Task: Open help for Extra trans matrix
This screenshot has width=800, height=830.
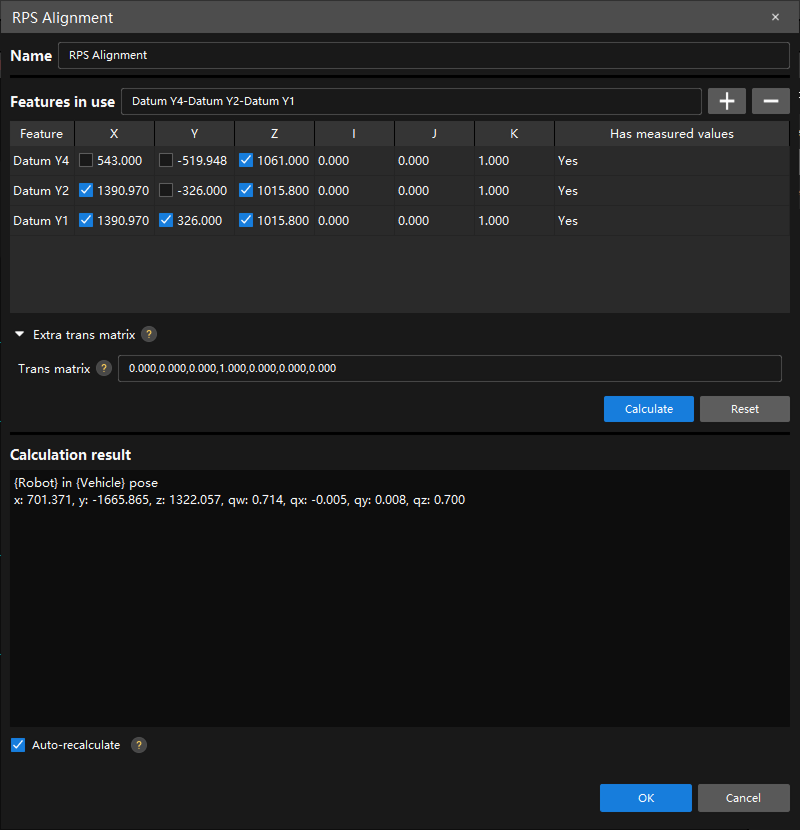Action: (x=149, y=335)
